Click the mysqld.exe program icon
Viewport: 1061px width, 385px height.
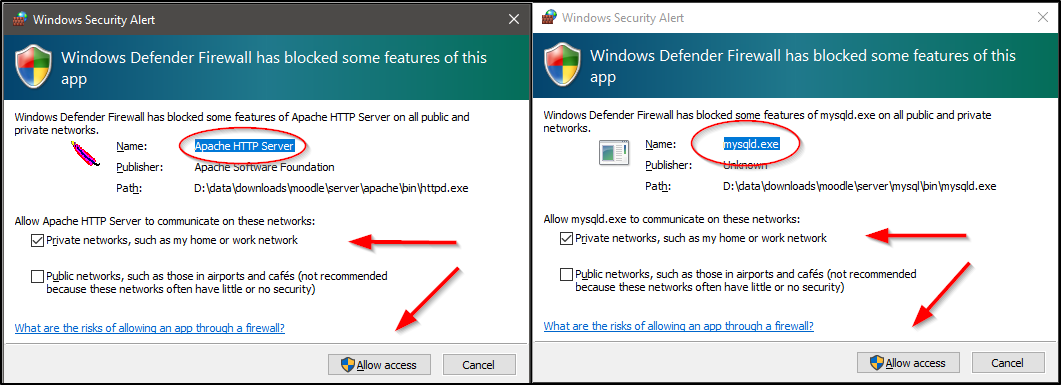point(614,152)
